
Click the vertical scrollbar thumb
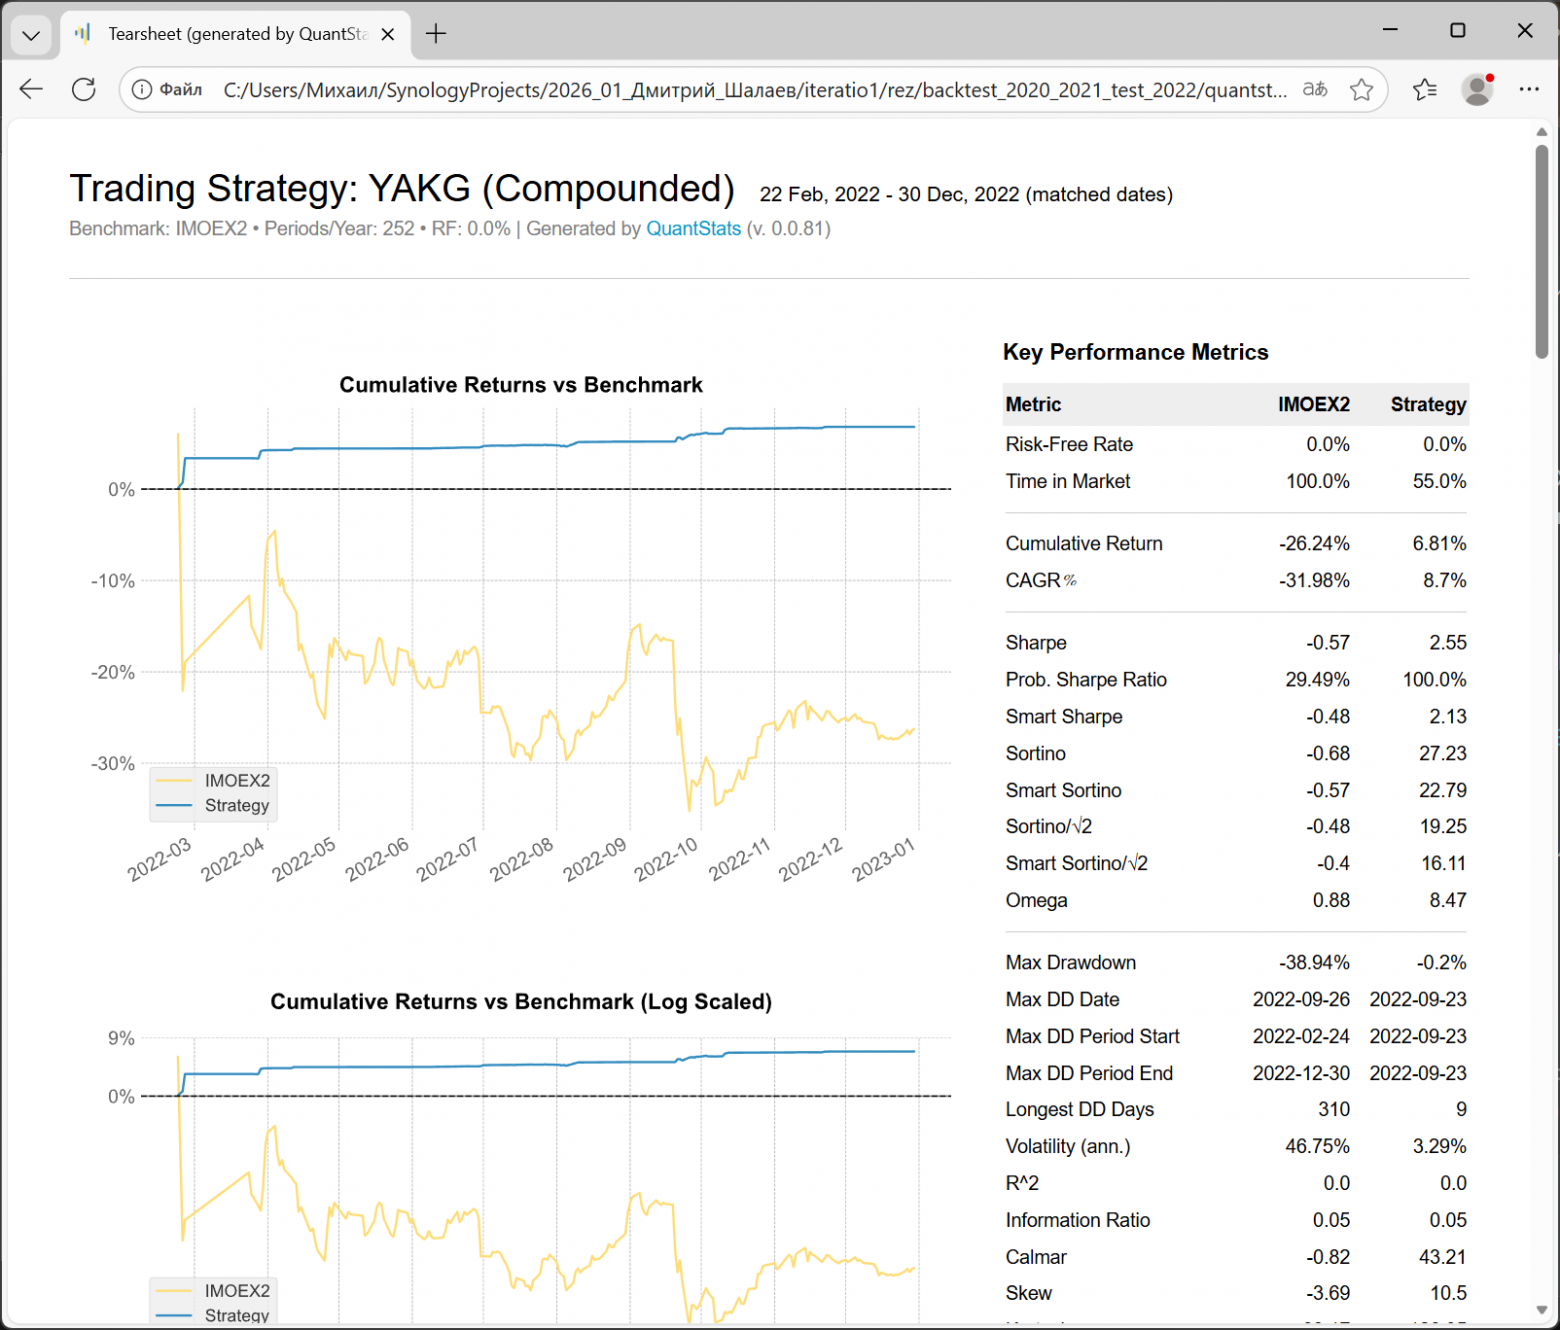(1541, 251)
